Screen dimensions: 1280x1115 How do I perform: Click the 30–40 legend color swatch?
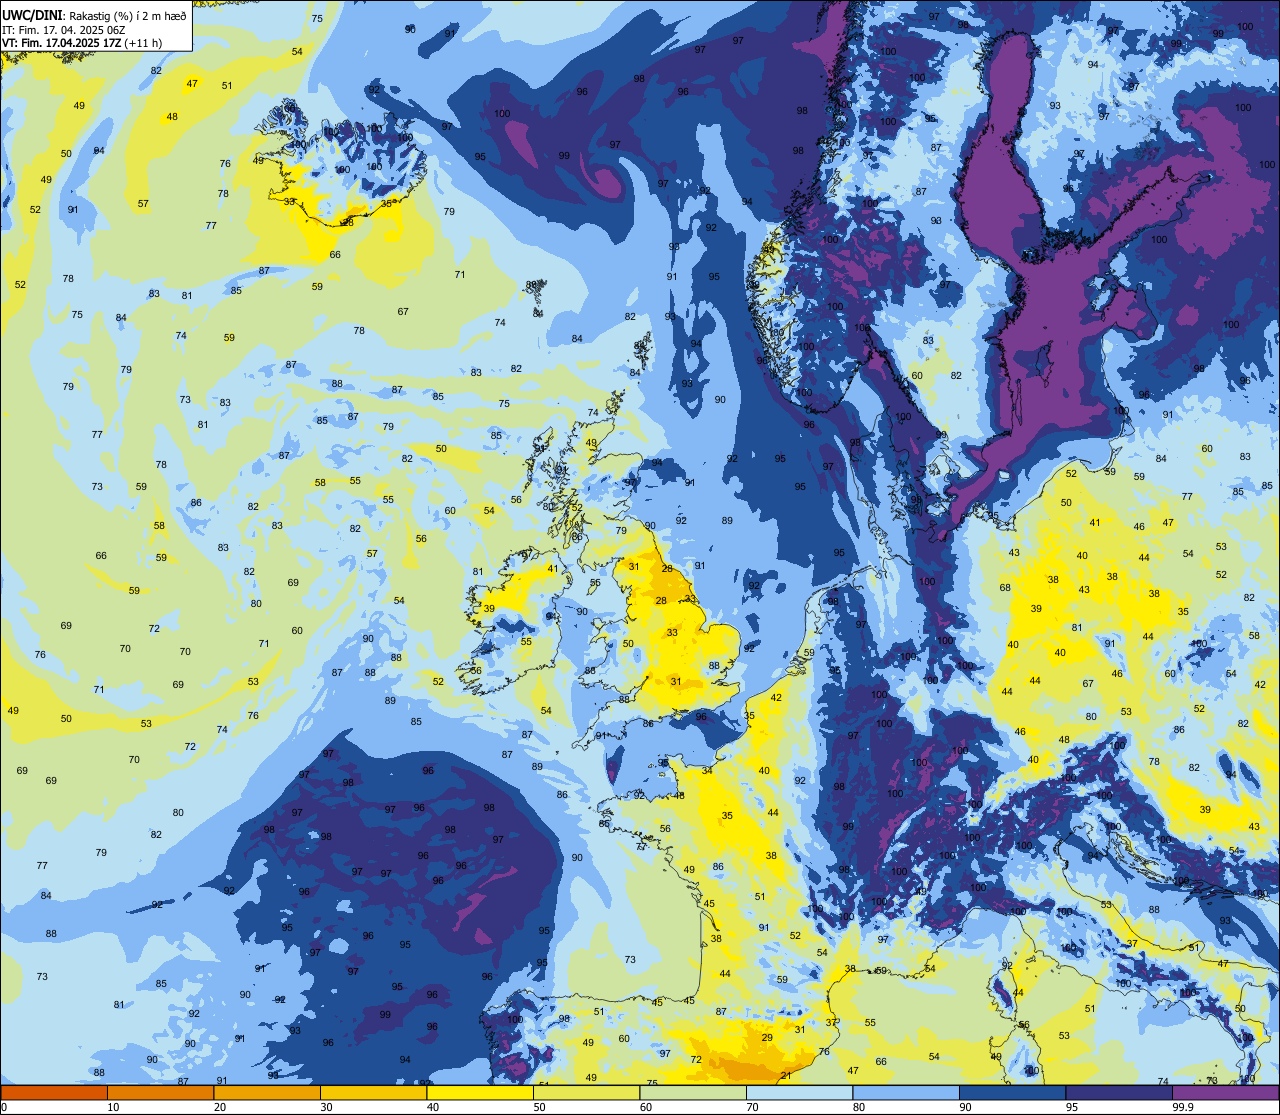click(x=373, y=1092)
